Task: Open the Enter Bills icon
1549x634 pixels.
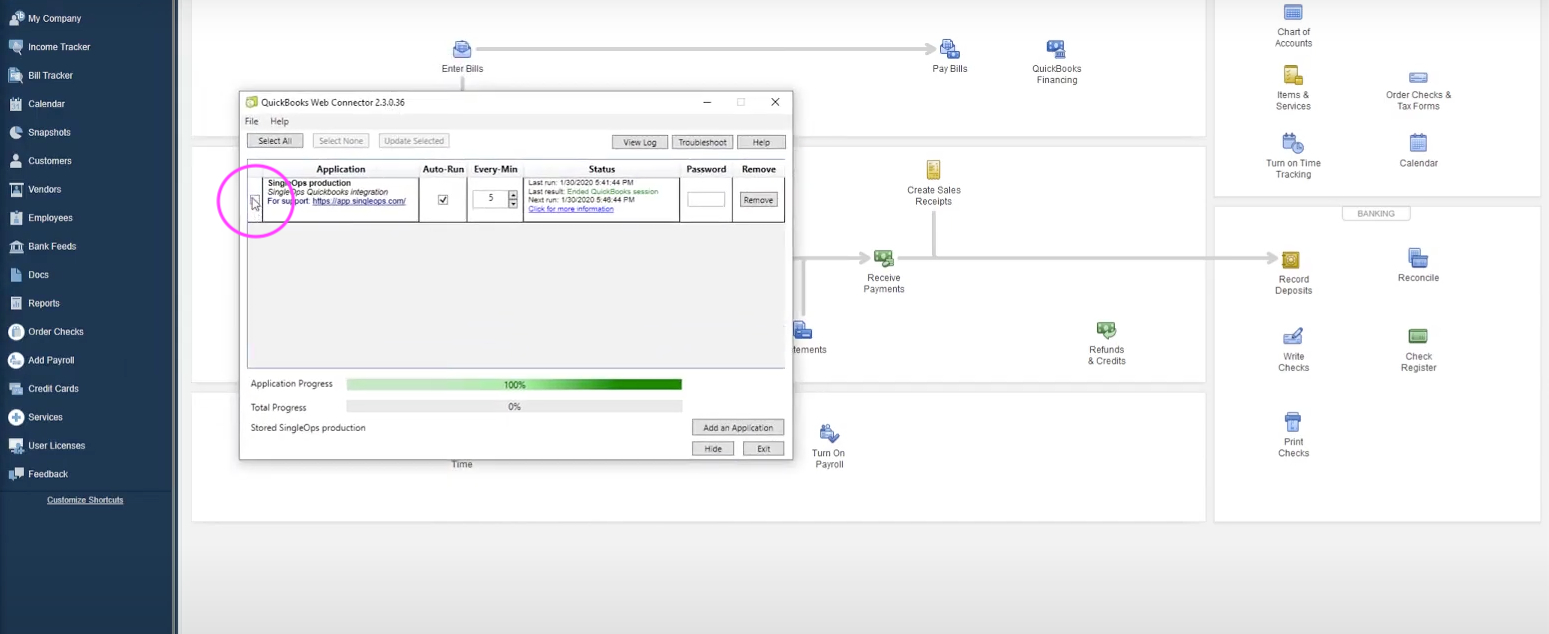Action: pyautogui.click(x=462, y=49)
